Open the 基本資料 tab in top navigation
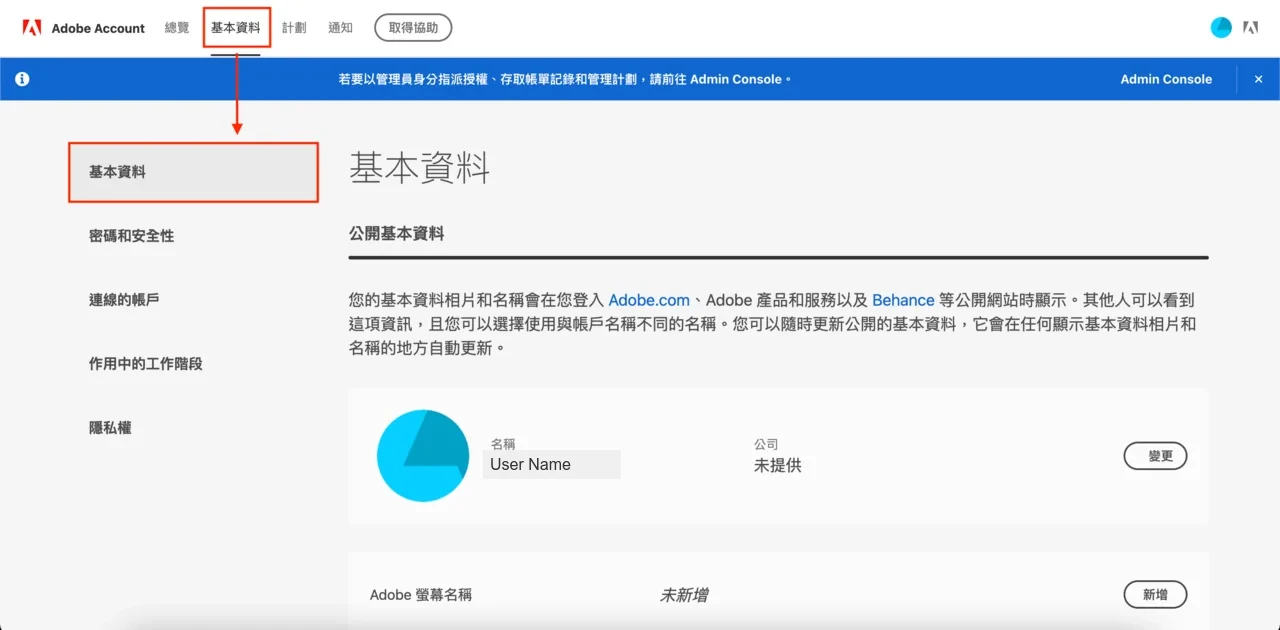1280x630 pixels. [236, 28]
